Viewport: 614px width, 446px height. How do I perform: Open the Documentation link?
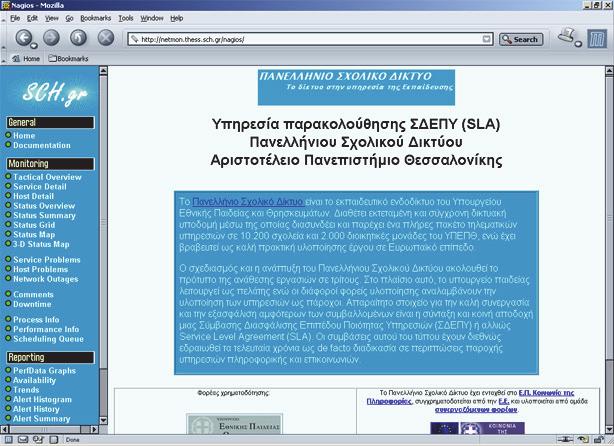pyautogui.click(x=42, y=145)
